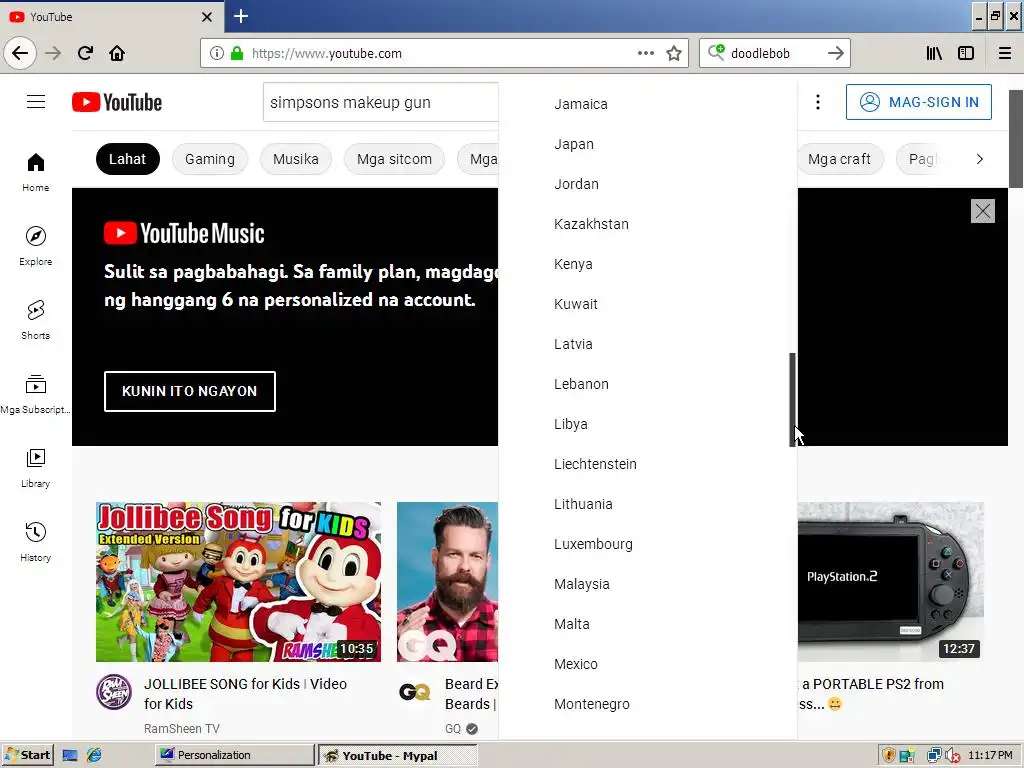Viewport: 1024px width, 768px height.
Task: Choose Luxembourg from the location list
Action: click(x=648, y=544)
